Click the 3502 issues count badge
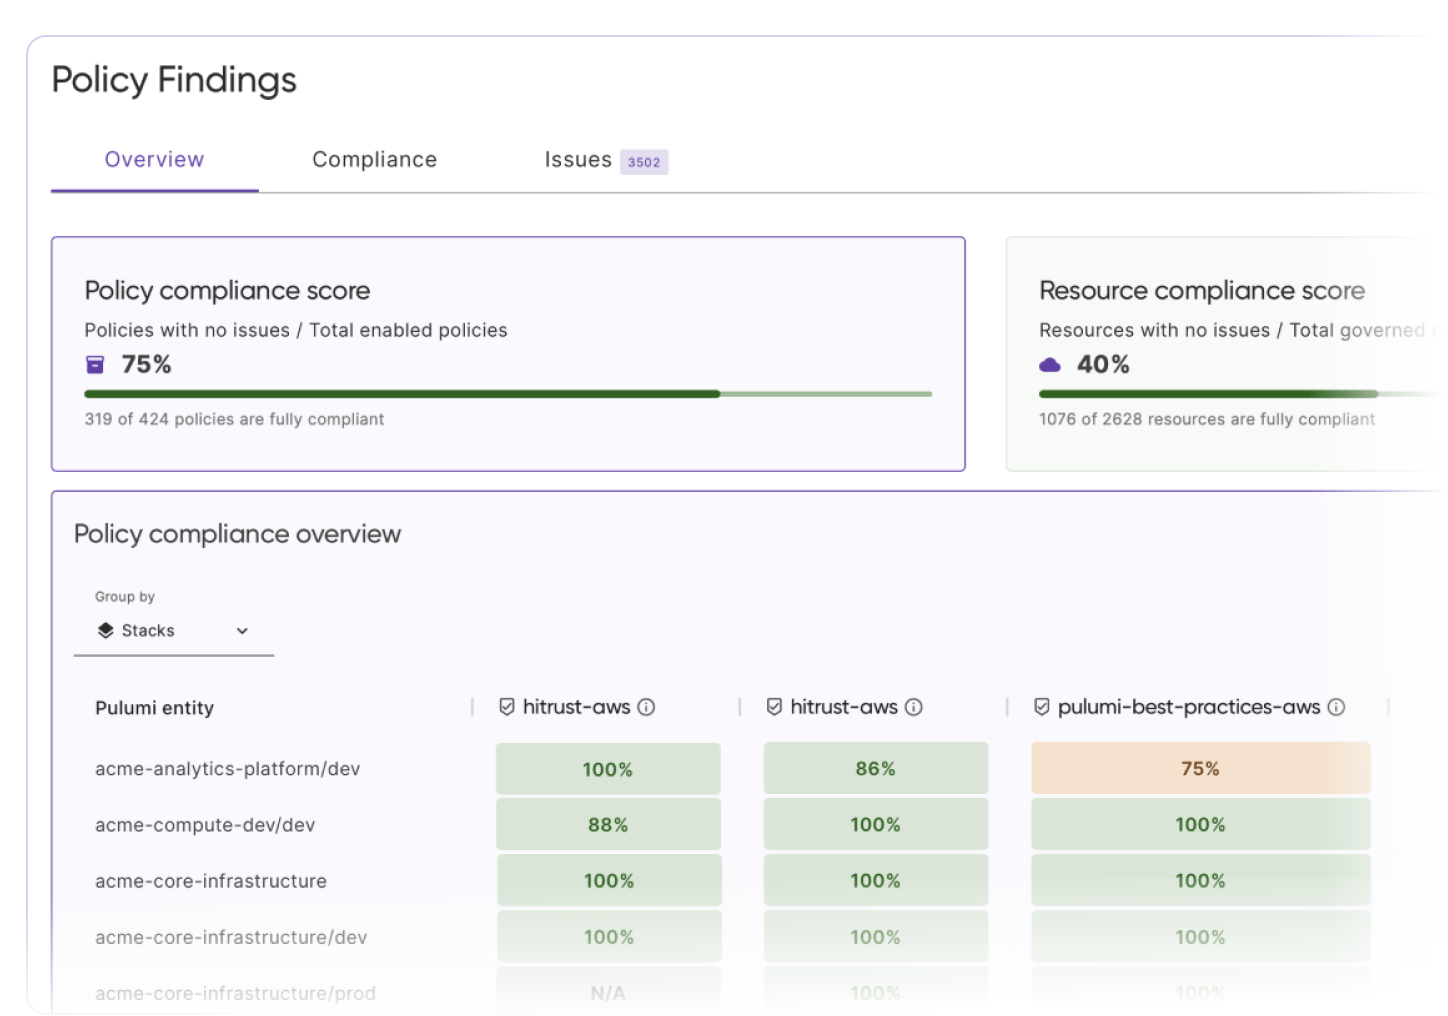Image resolution: width=1448 pixels, height=1016 pixels. pyautogui.click(x=644, y=161)
